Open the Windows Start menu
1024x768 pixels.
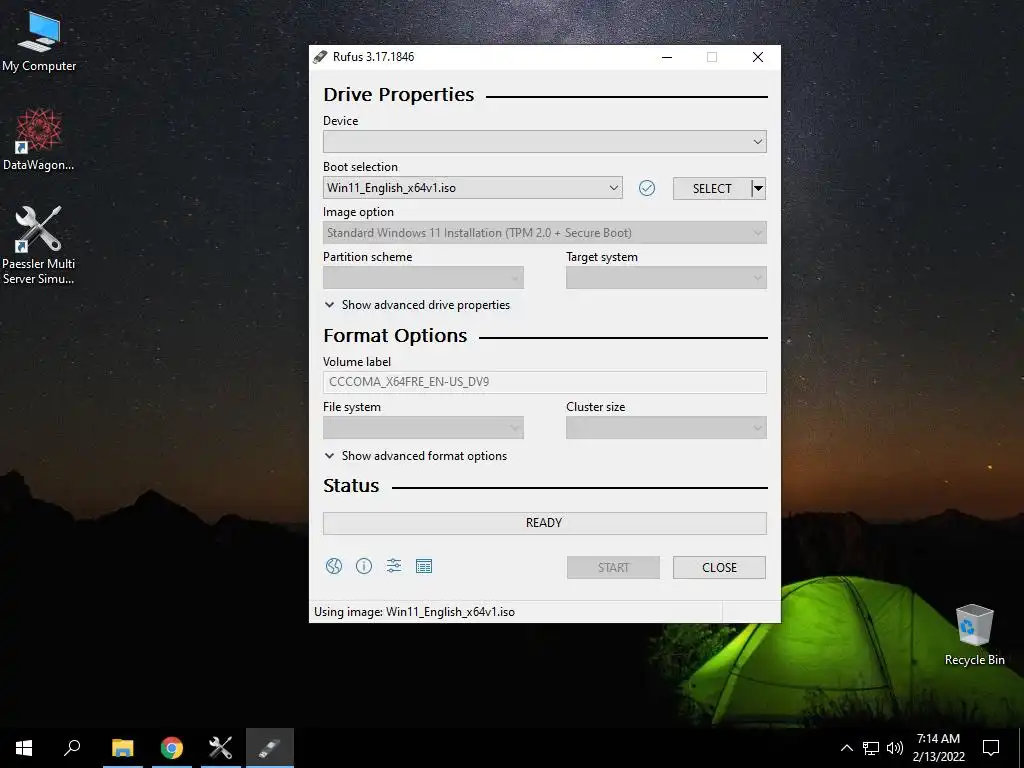pos(24,748)
